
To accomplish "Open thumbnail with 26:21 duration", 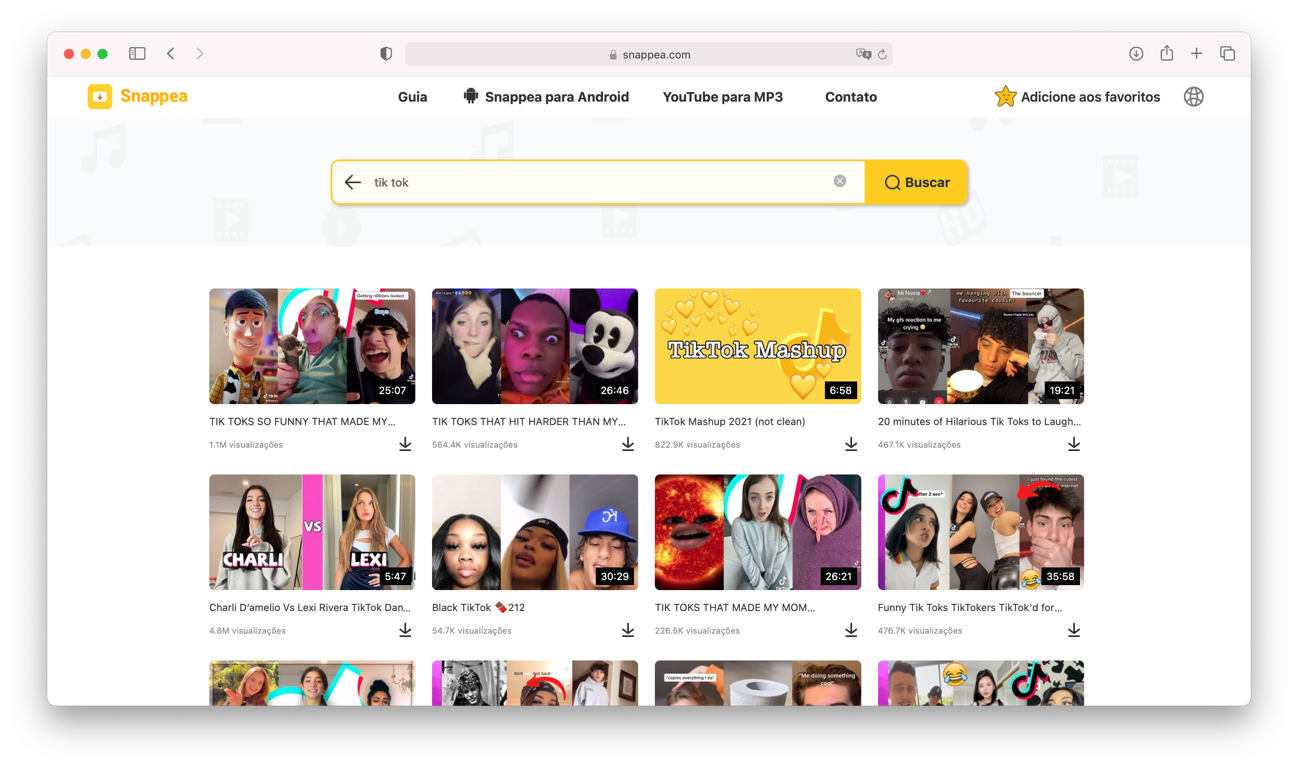I will tap(758, 532).
